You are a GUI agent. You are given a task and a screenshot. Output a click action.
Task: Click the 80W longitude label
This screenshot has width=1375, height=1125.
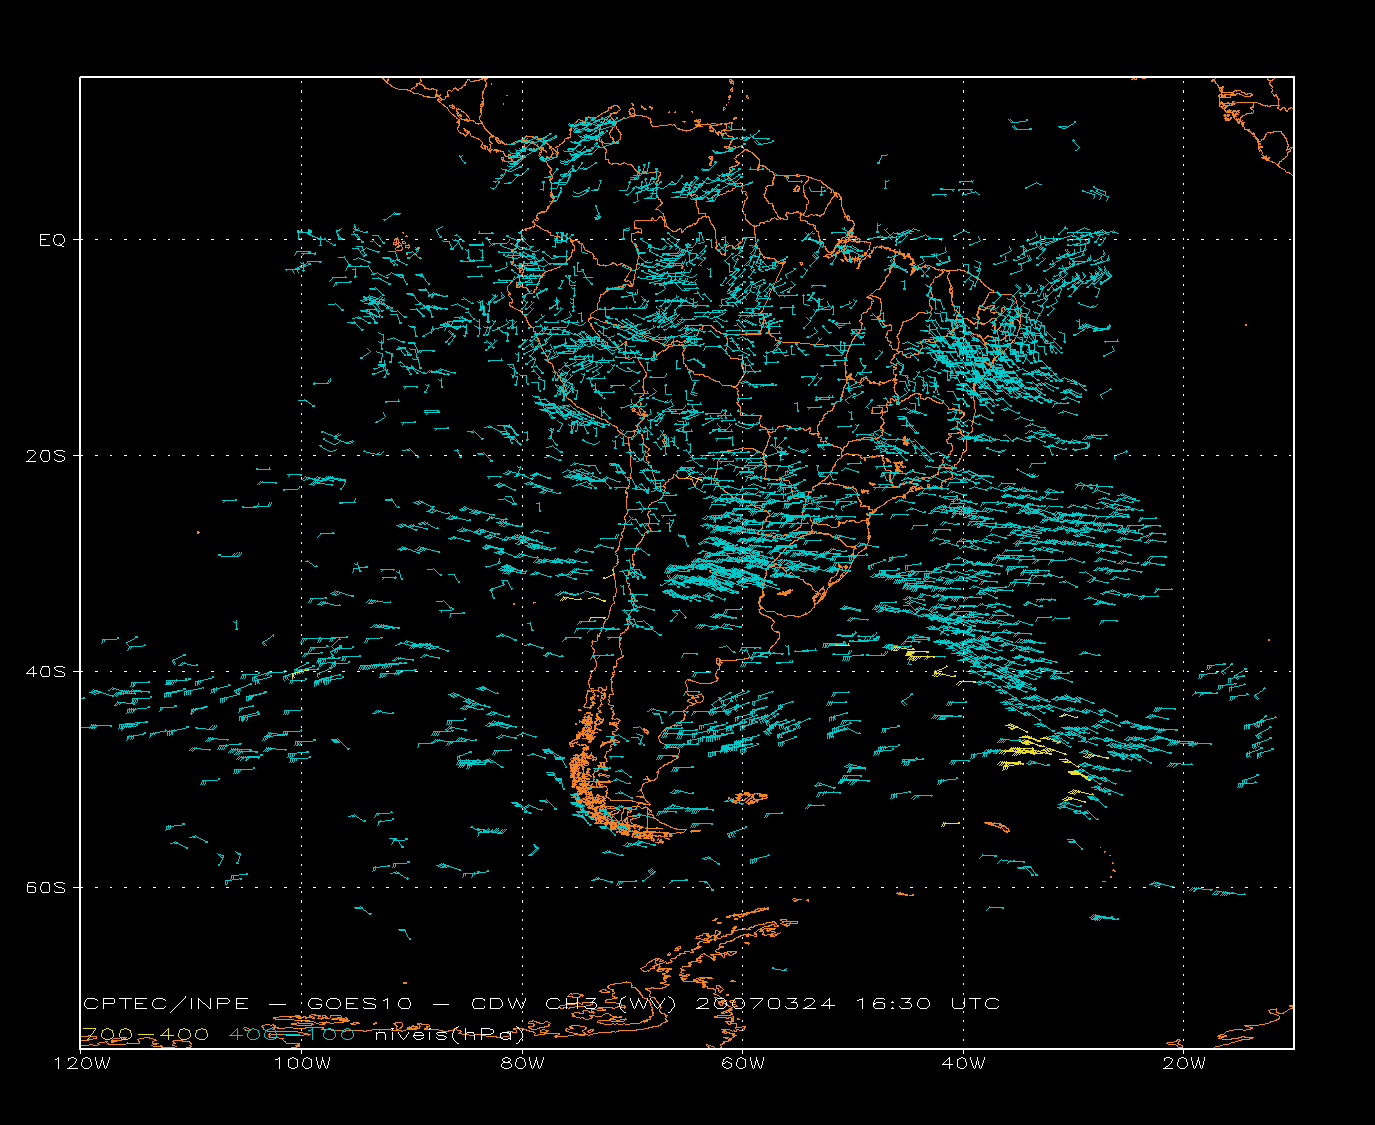pyautogui.click(x=523, y=1063)
